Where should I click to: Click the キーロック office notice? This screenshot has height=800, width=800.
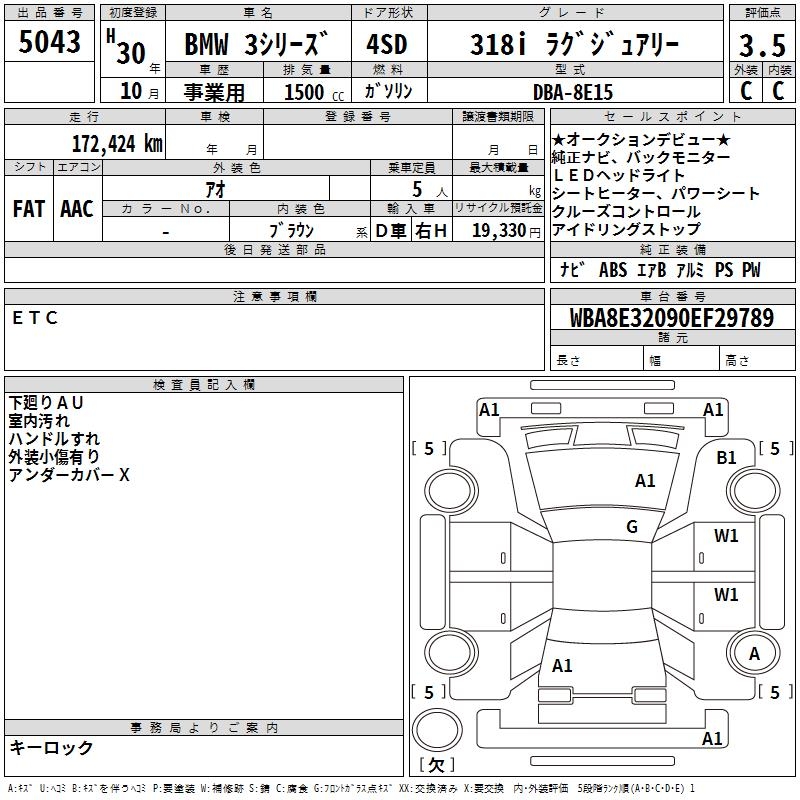[x=50, y=747]
